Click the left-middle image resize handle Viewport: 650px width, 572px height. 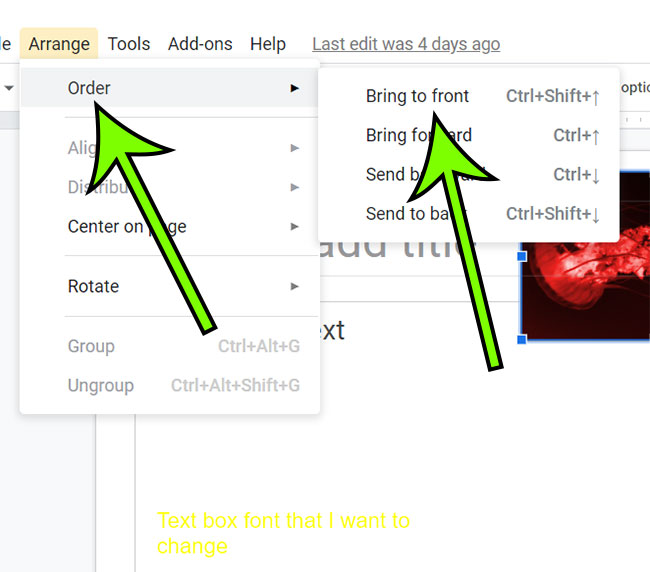pos(522,256)
